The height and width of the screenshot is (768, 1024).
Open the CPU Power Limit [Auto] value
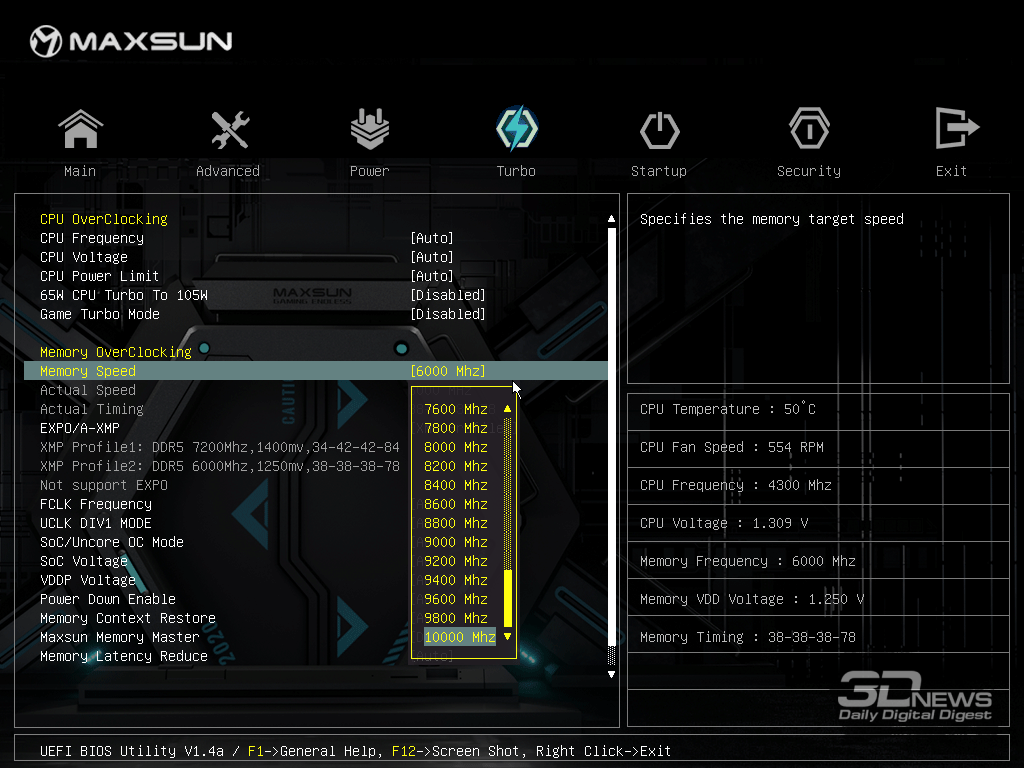pos(432,276)
